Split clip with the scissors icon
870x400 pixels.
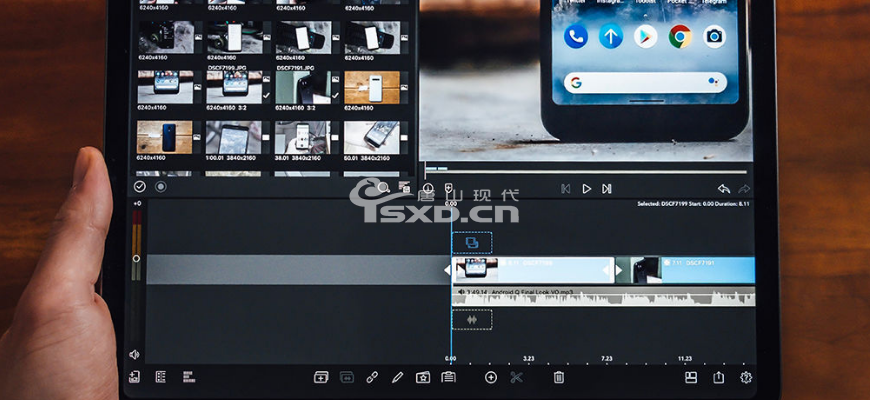517,378
